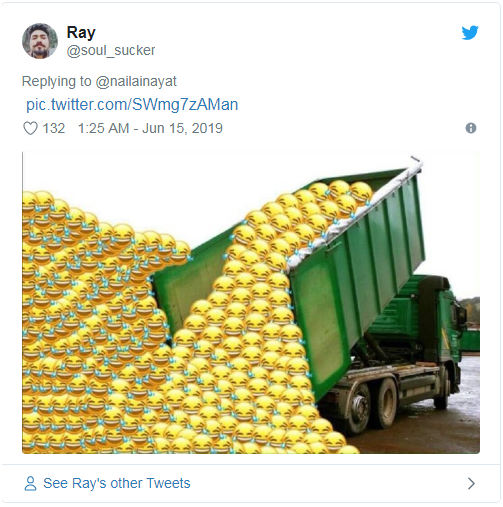Click the 132 likes count
Viewport: 503px width, 507px height.
click(x=54, y=128)
